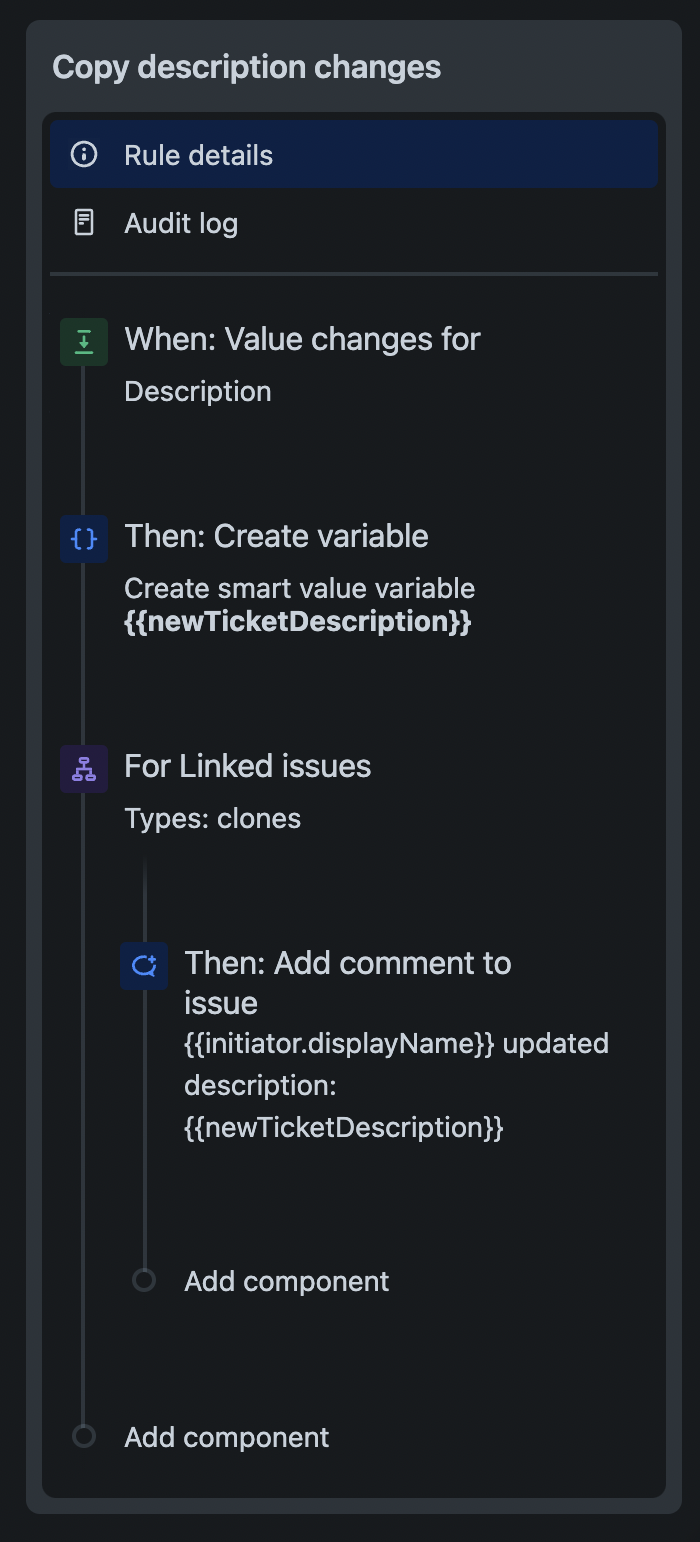Screen dimensions: 700x1542
Task: Add component at the rule's end
Action: (225, 1437)
